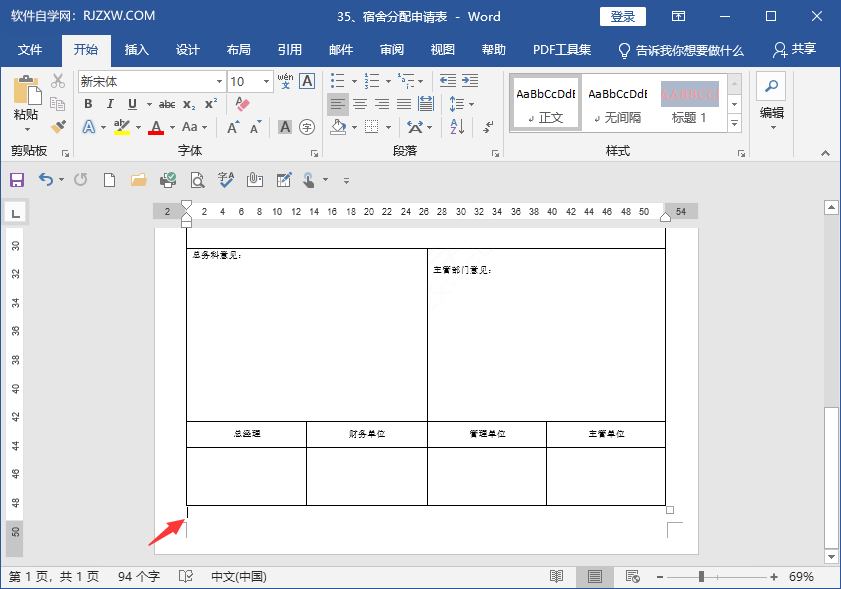Open the 邮件 ribbon tab

pyautogui.click(x=340, y=49)
